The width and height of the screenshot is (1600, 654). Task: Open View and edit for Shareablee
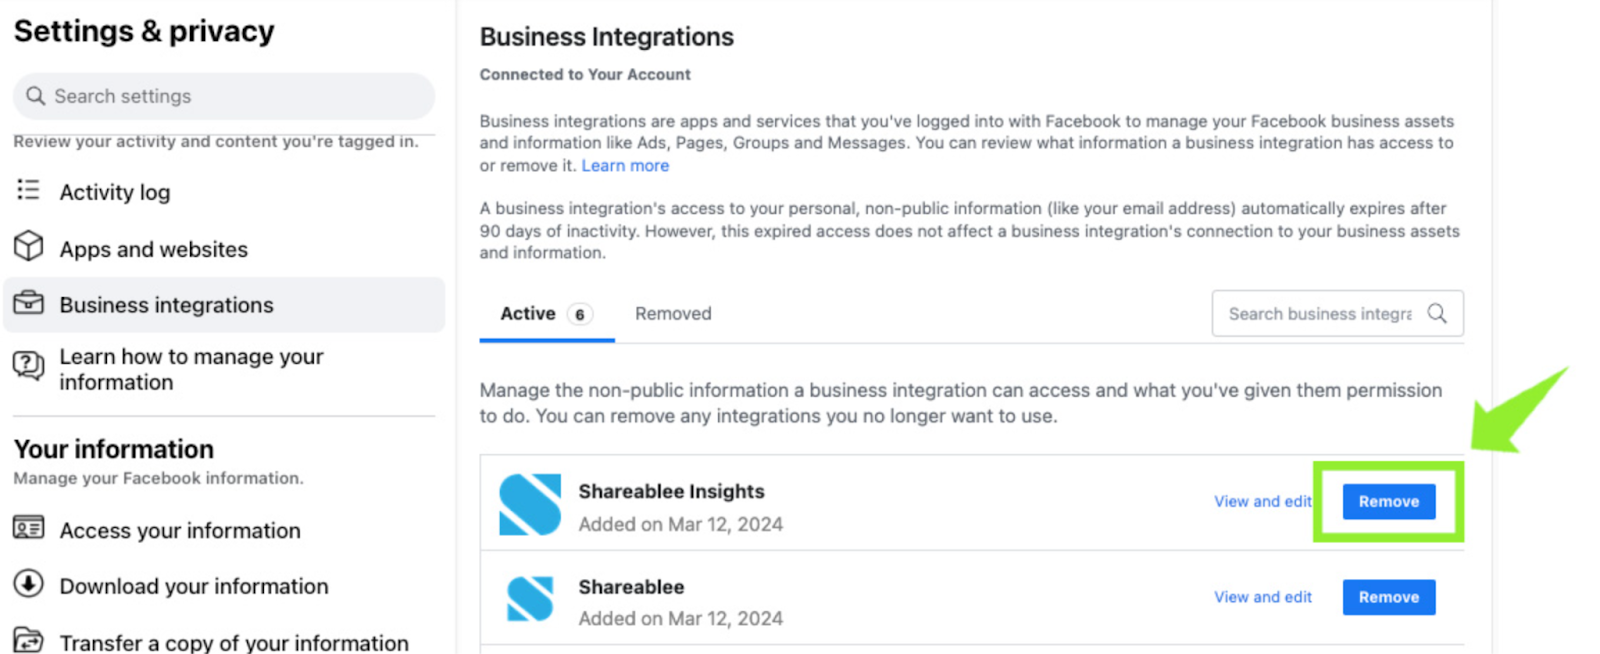[1262, 598]
